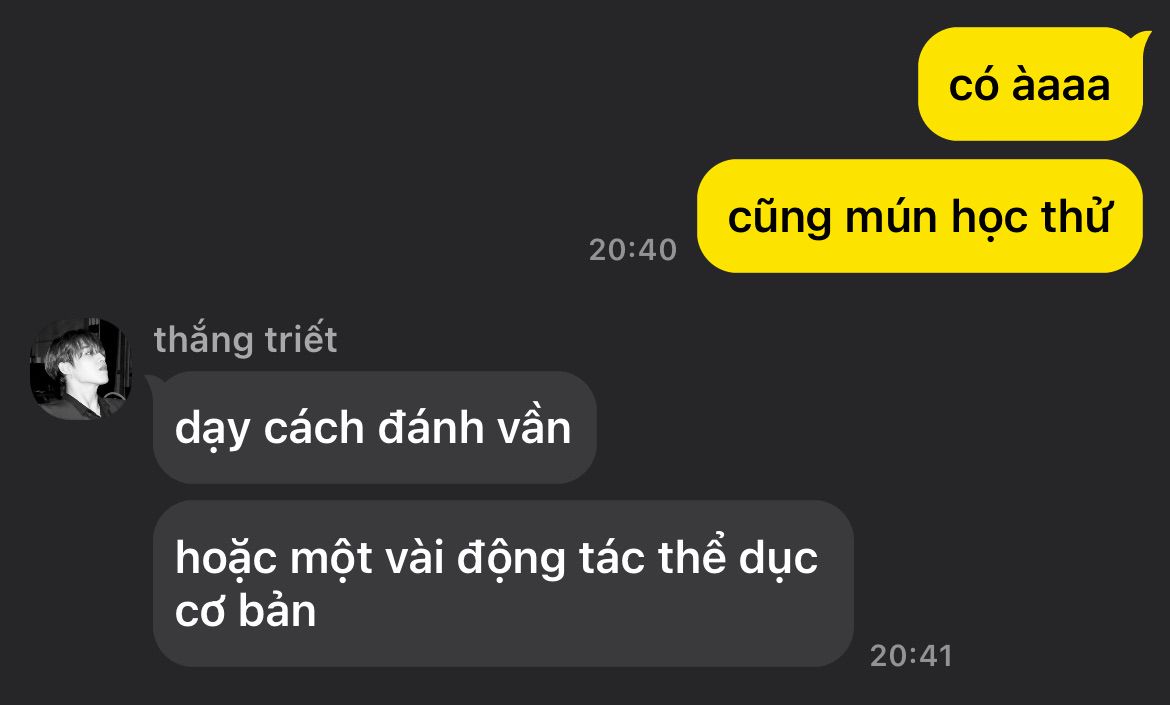The image size is (1170, 705).
Task: Select the gray message dạy cách đánh vần
Action: (x=375, y=427)
